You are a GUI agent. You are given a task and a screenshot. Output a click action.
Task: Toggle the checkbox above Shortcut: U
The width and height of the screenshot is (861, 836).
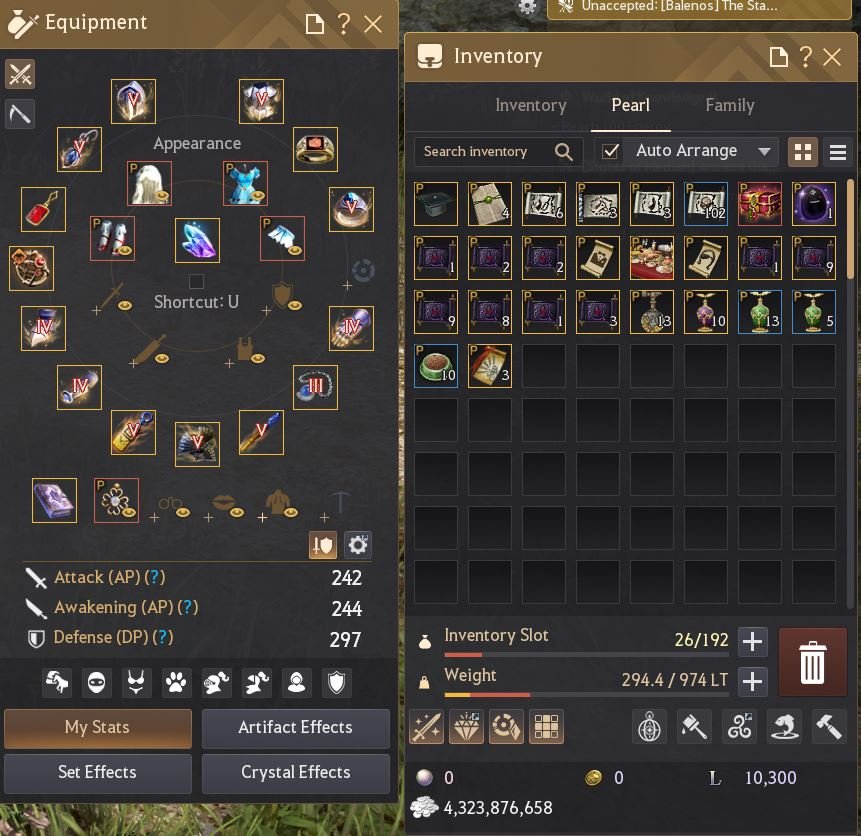196,281
